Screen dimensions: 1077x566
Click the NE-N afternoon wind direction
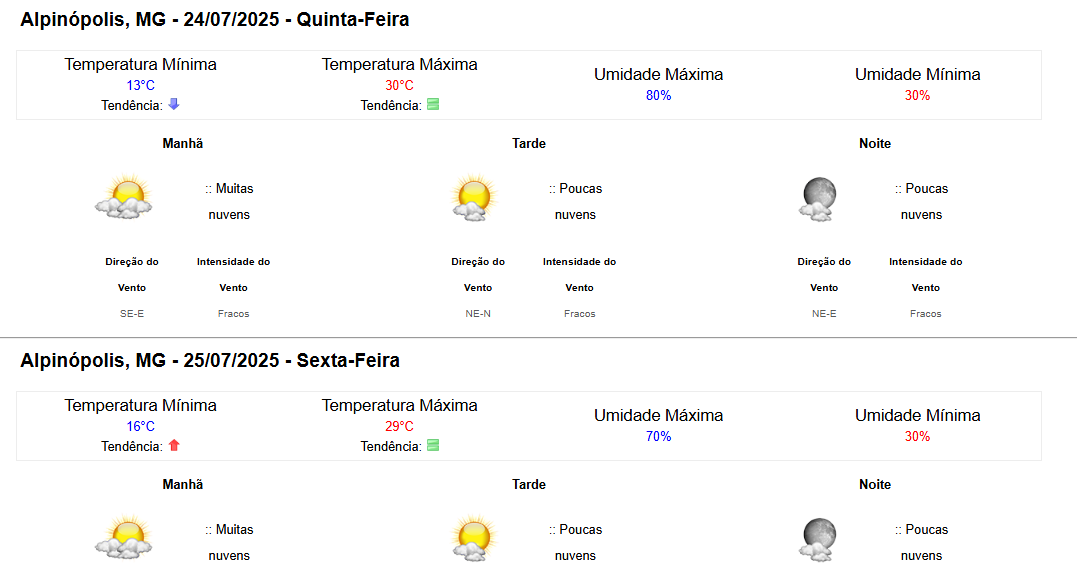tap(478, 313)
